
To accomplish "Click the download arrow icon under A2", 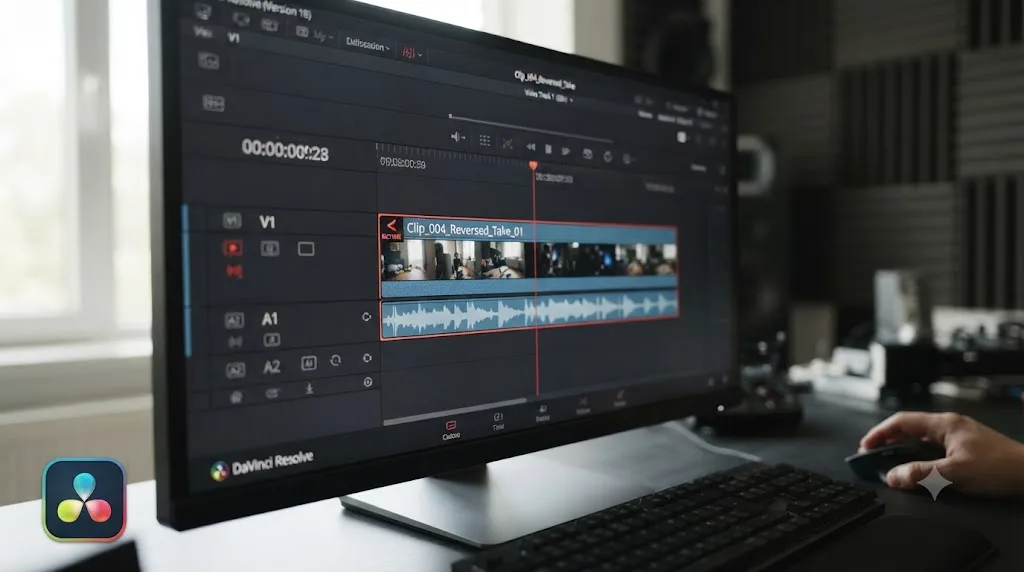I will [310, 389].
